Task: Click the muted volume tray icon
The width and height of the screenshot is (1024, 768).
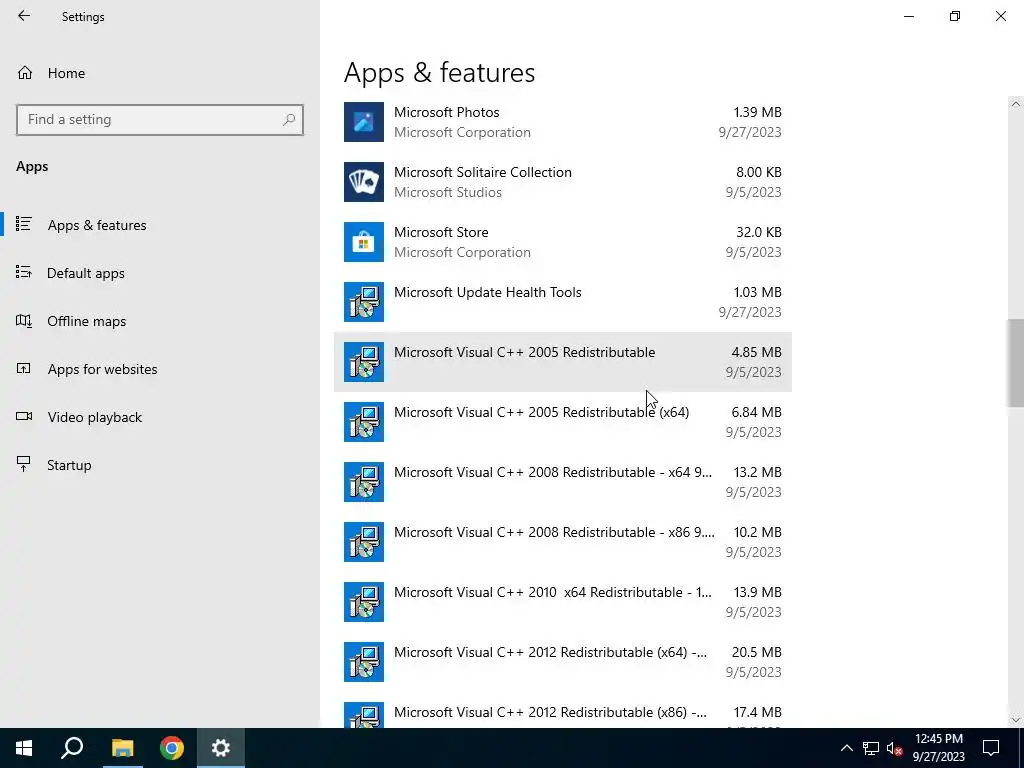Action: click(894, 748)
